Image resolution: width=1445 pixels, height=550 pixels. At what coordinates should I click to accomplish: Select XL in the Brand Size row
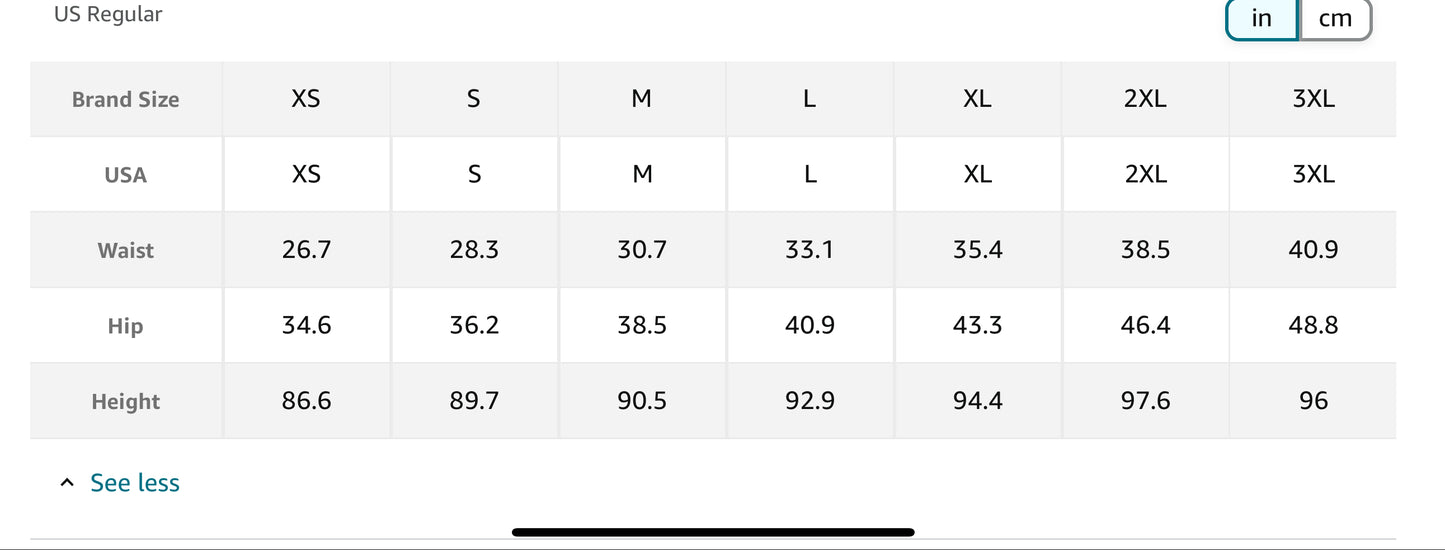pyautogui.click(x=977, y=99)
